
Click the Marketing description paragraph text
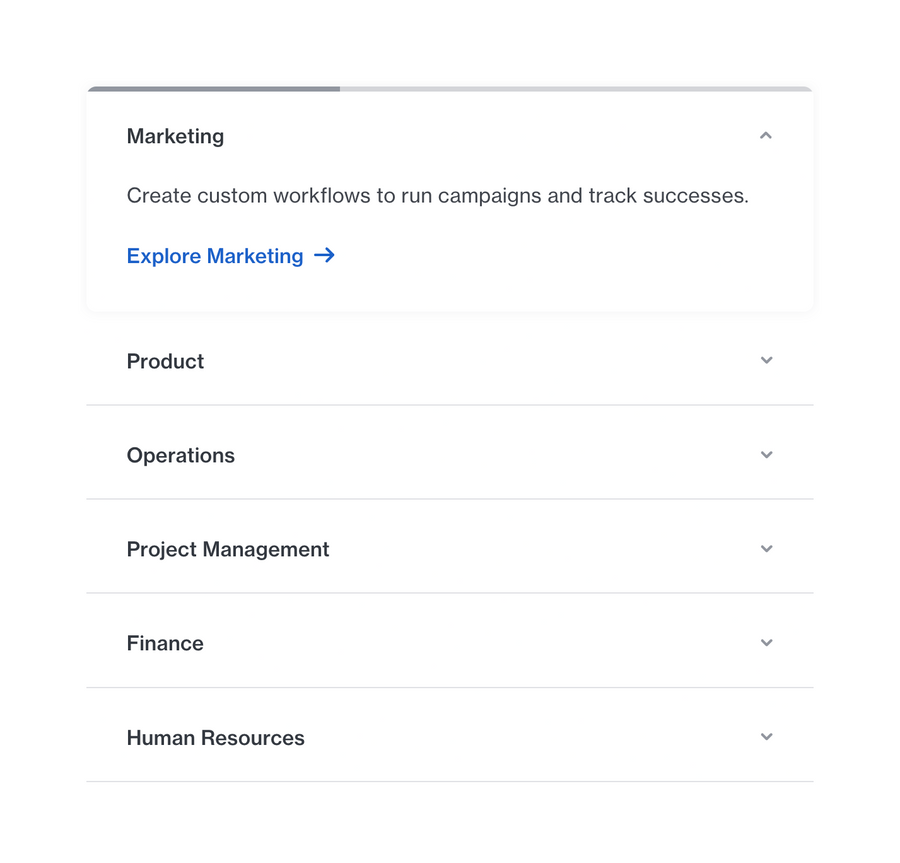pyautogui.click(x=437, y=196)
